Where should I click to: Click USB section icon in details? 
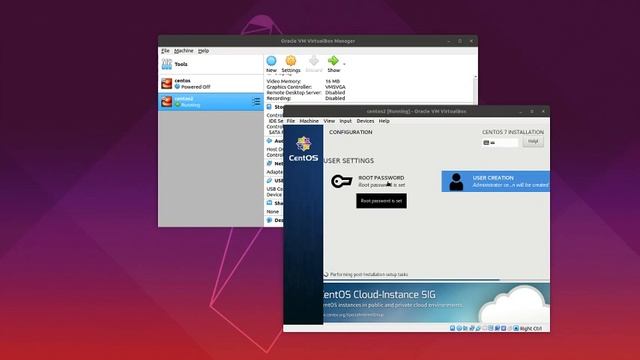click(x=269, y=180)
